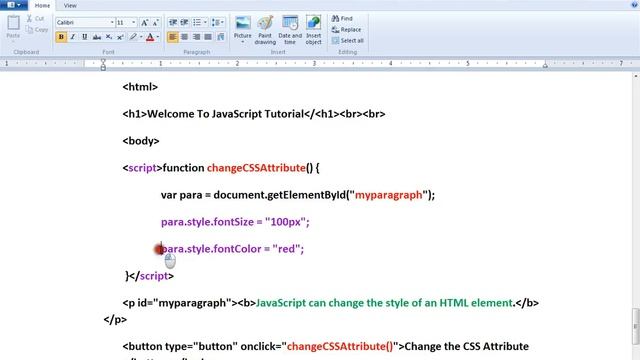640x360 pixels.
Task: Increase the paragraph indent
Action: [184, 22]
